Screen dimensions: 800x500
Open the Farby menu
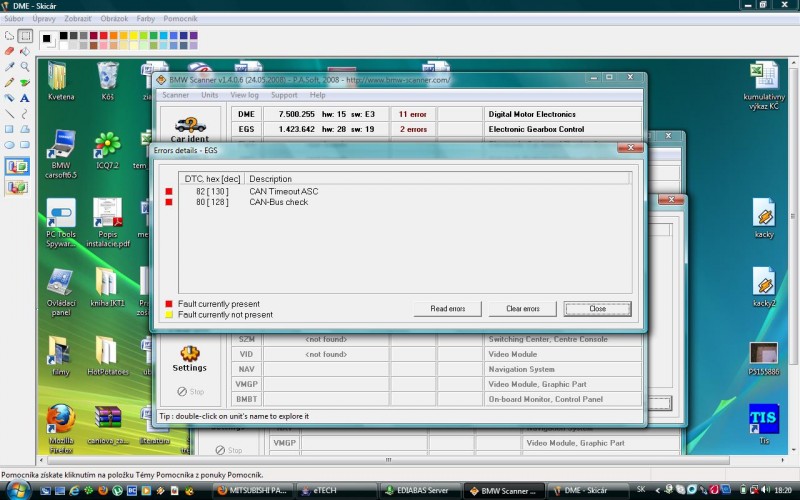(x=145, y=18)
